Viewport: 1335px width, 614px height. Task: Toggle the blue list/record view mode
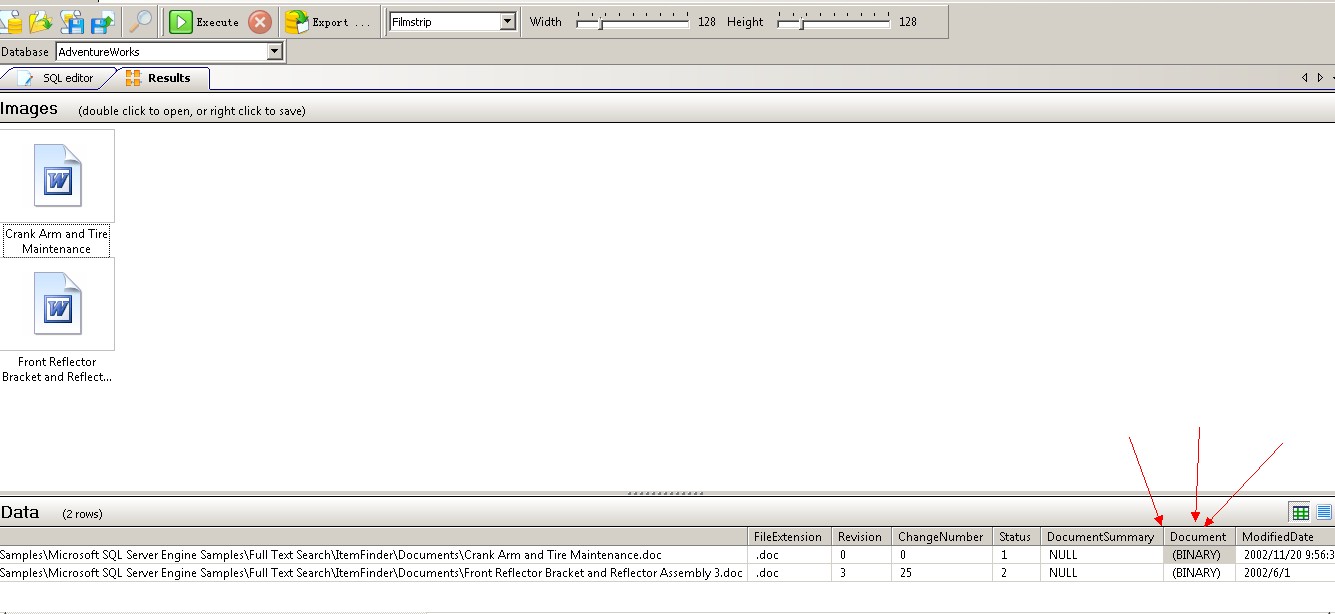coord(1324,513)
